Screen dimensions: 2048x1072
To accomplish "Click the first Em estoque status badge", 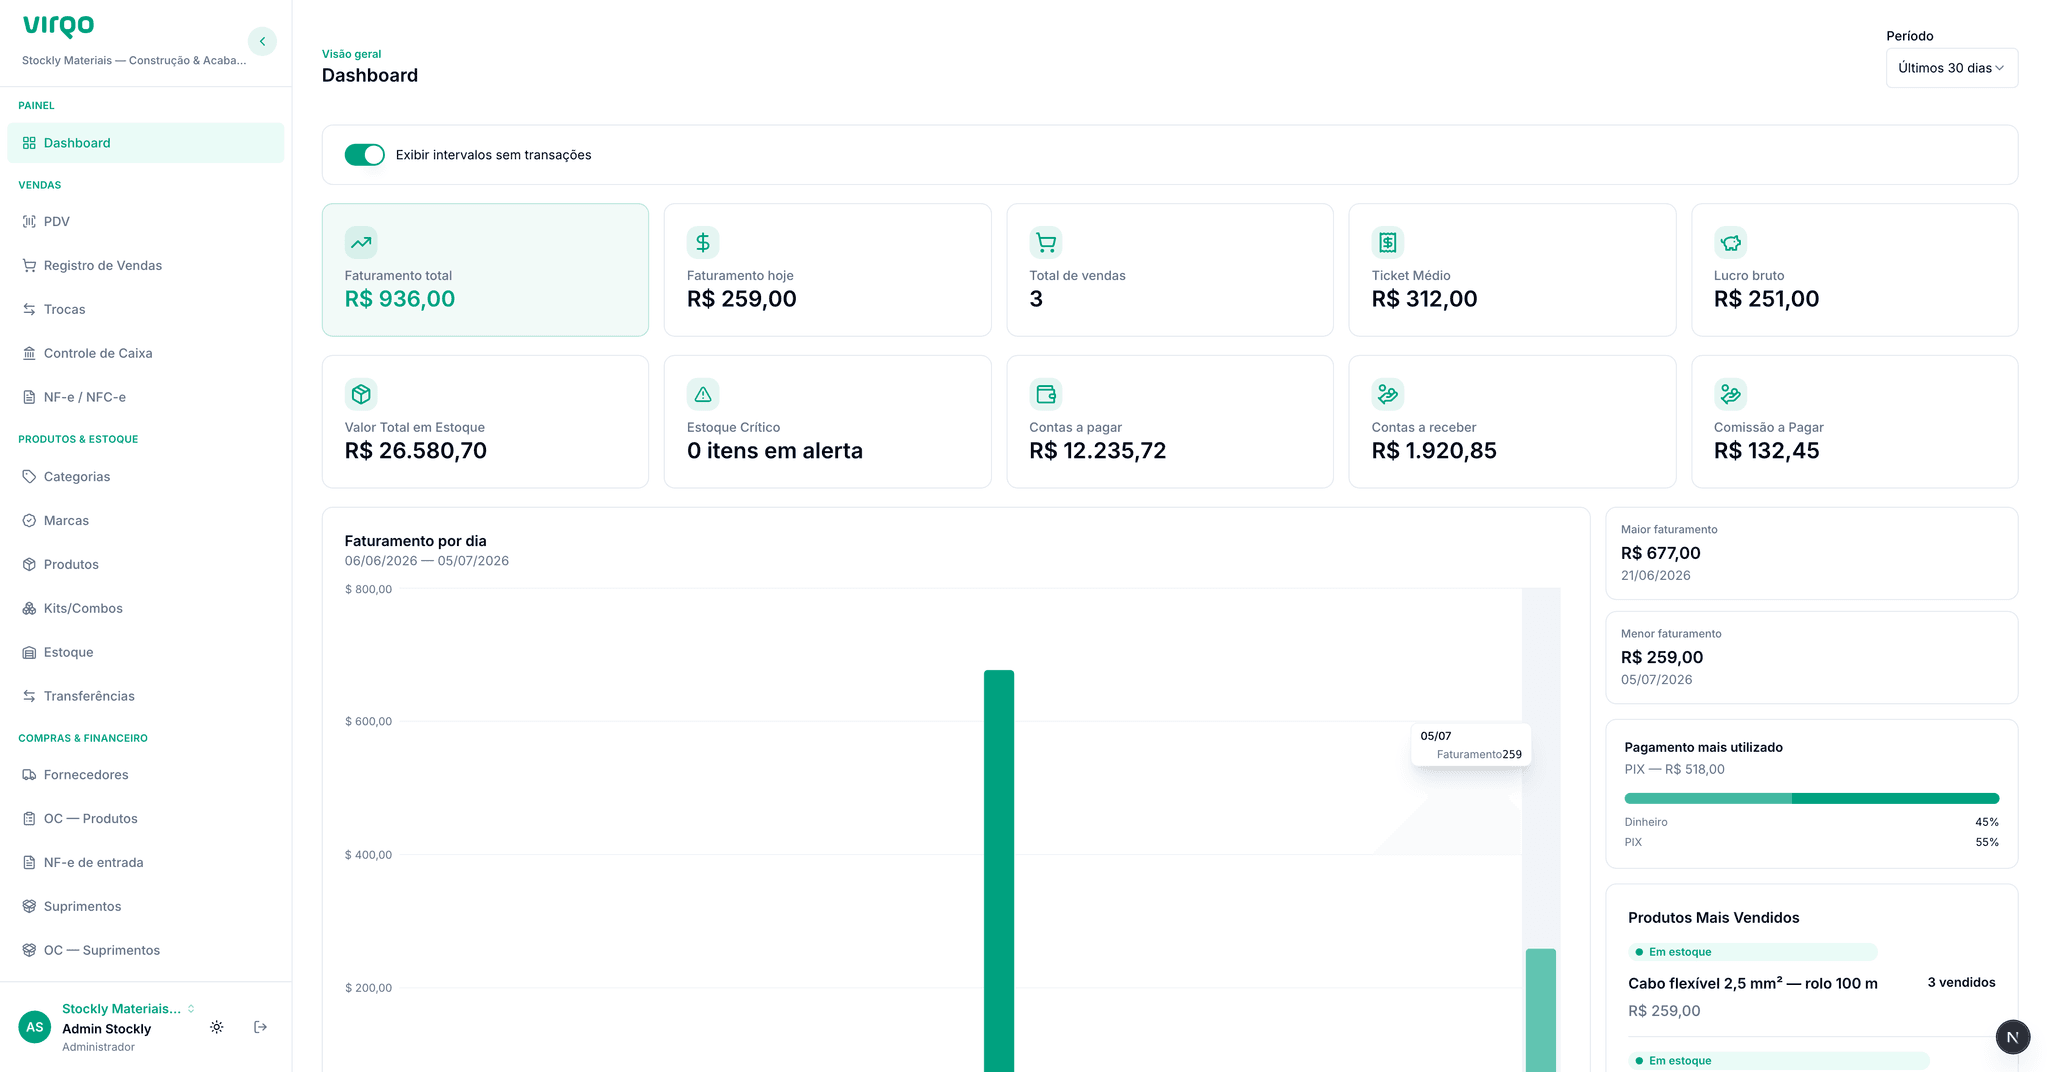I will (x=1752, y=952).
